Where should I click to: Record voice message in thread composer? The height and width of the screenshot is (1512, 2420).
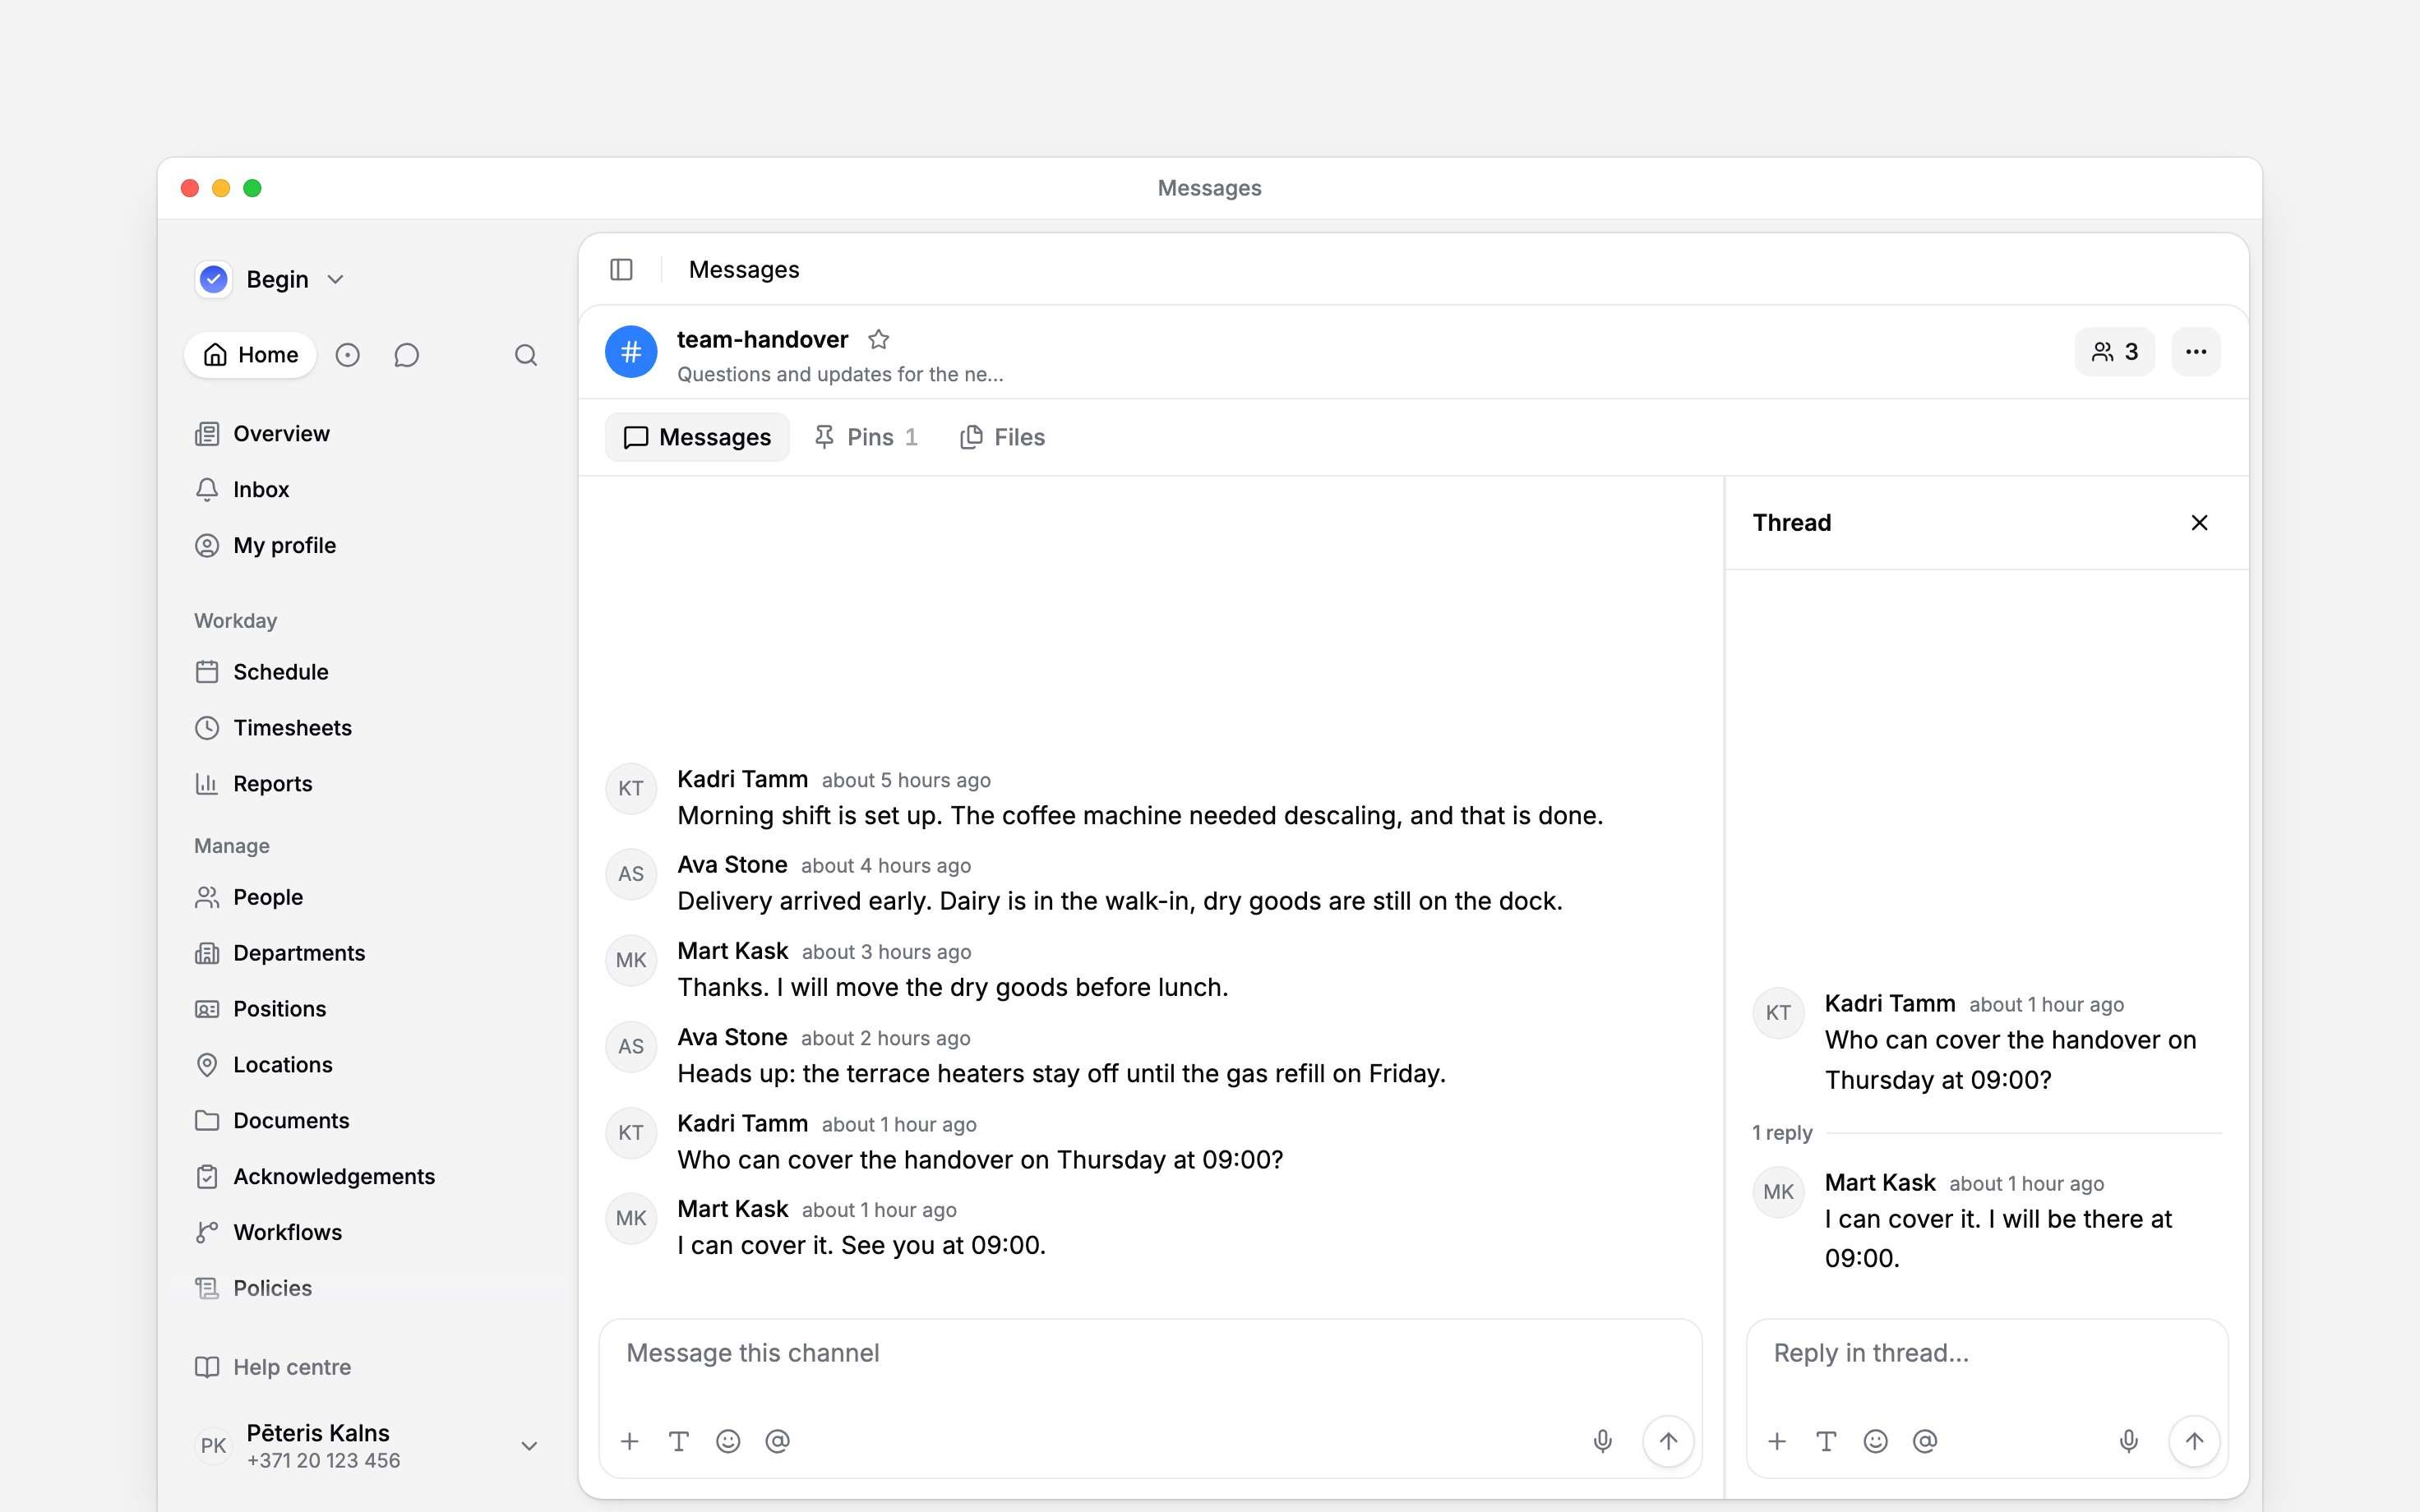2128,1441
